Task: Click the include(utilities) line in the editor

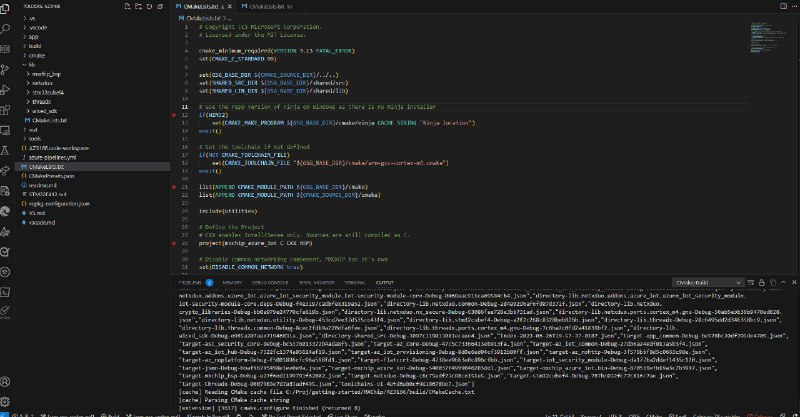Action: coord(228,211)
